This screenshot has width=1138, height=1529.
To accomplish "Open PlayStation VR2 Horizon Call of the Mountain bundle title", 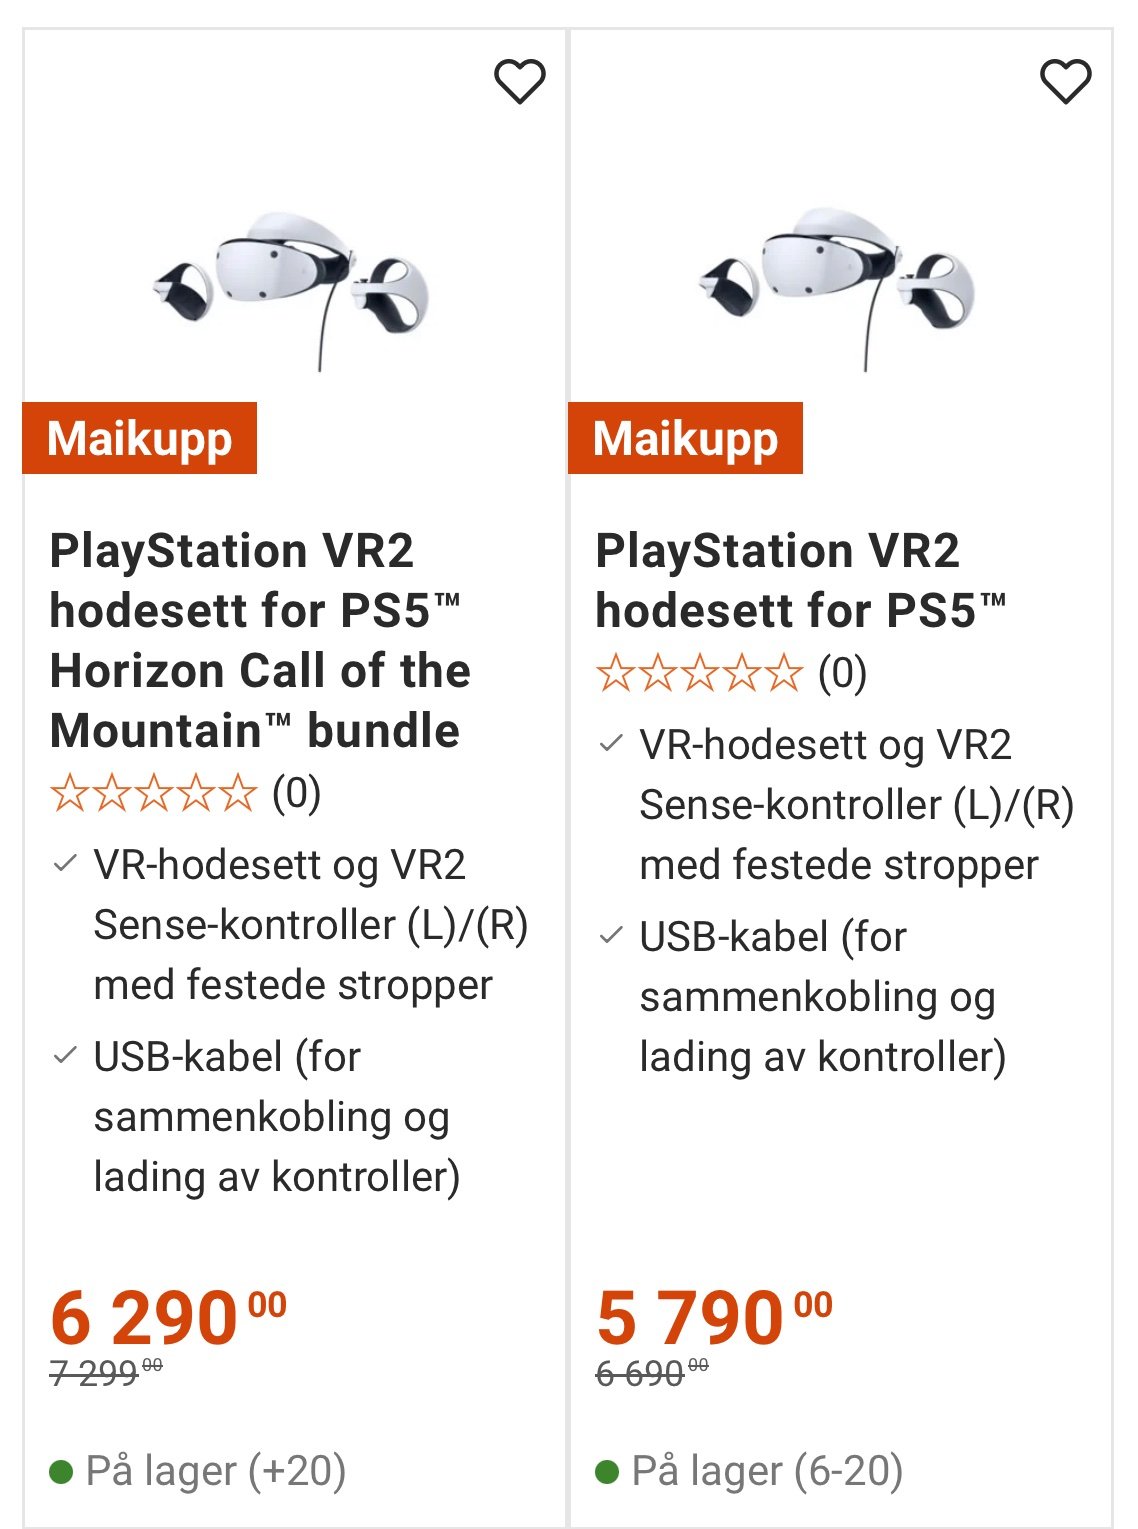I will pos(260,641).
